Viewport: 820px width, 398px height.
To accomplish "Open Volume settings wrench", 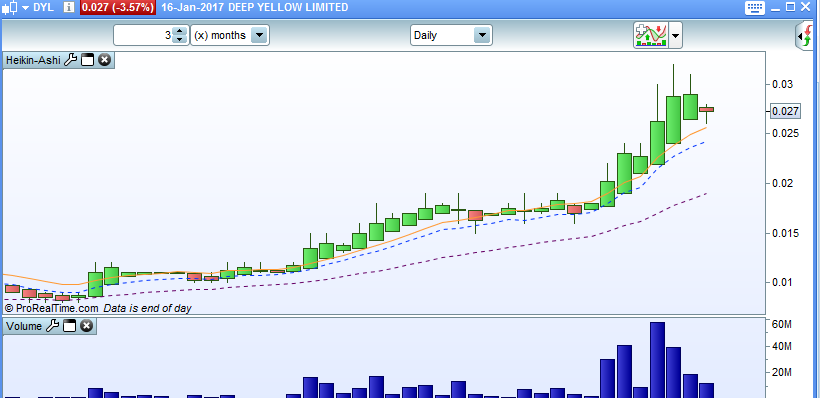I will click(x=52, y=326).
